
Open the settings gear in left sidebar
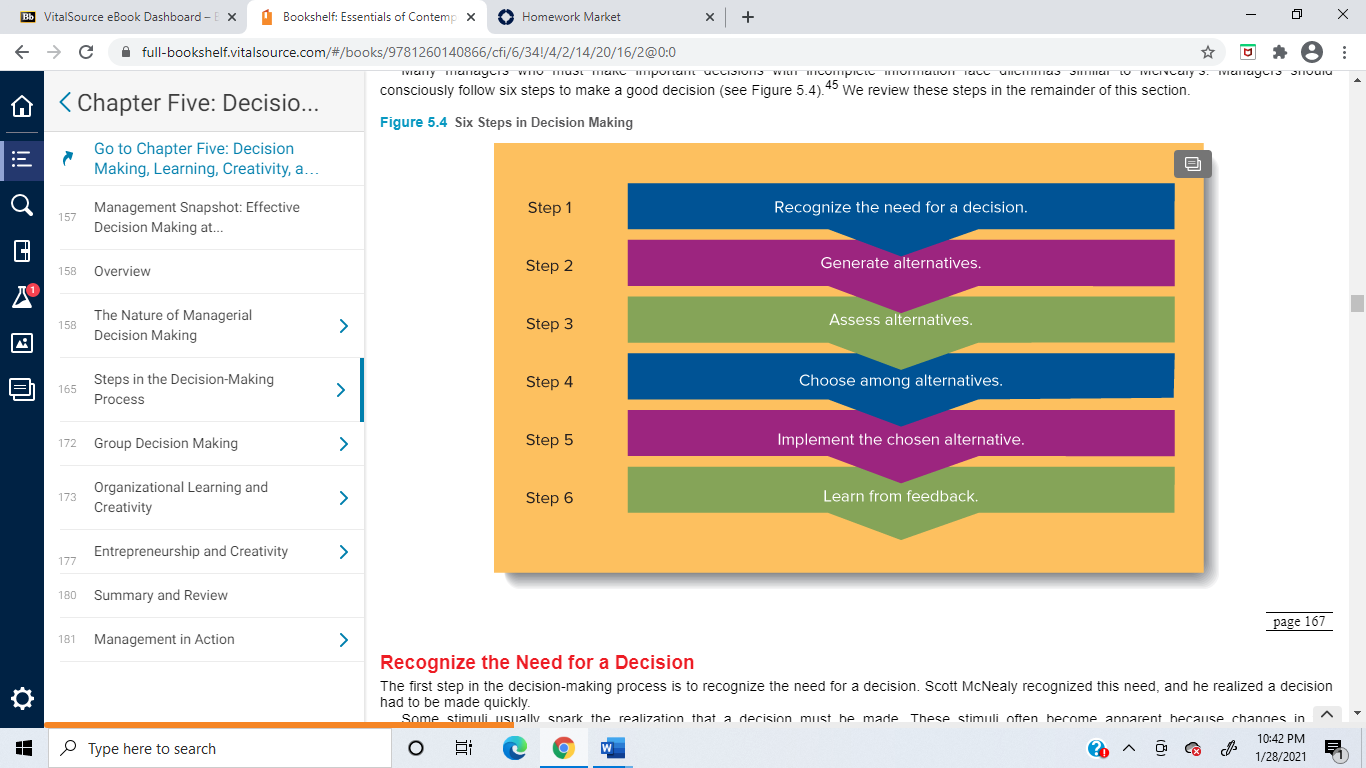click(x=22, y=698)
